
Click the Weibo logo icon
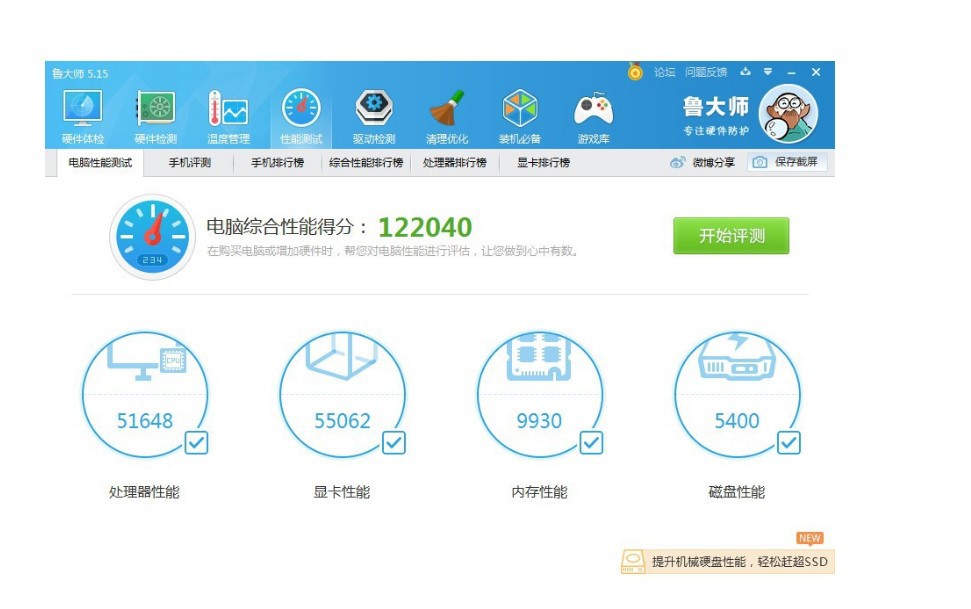677,162
